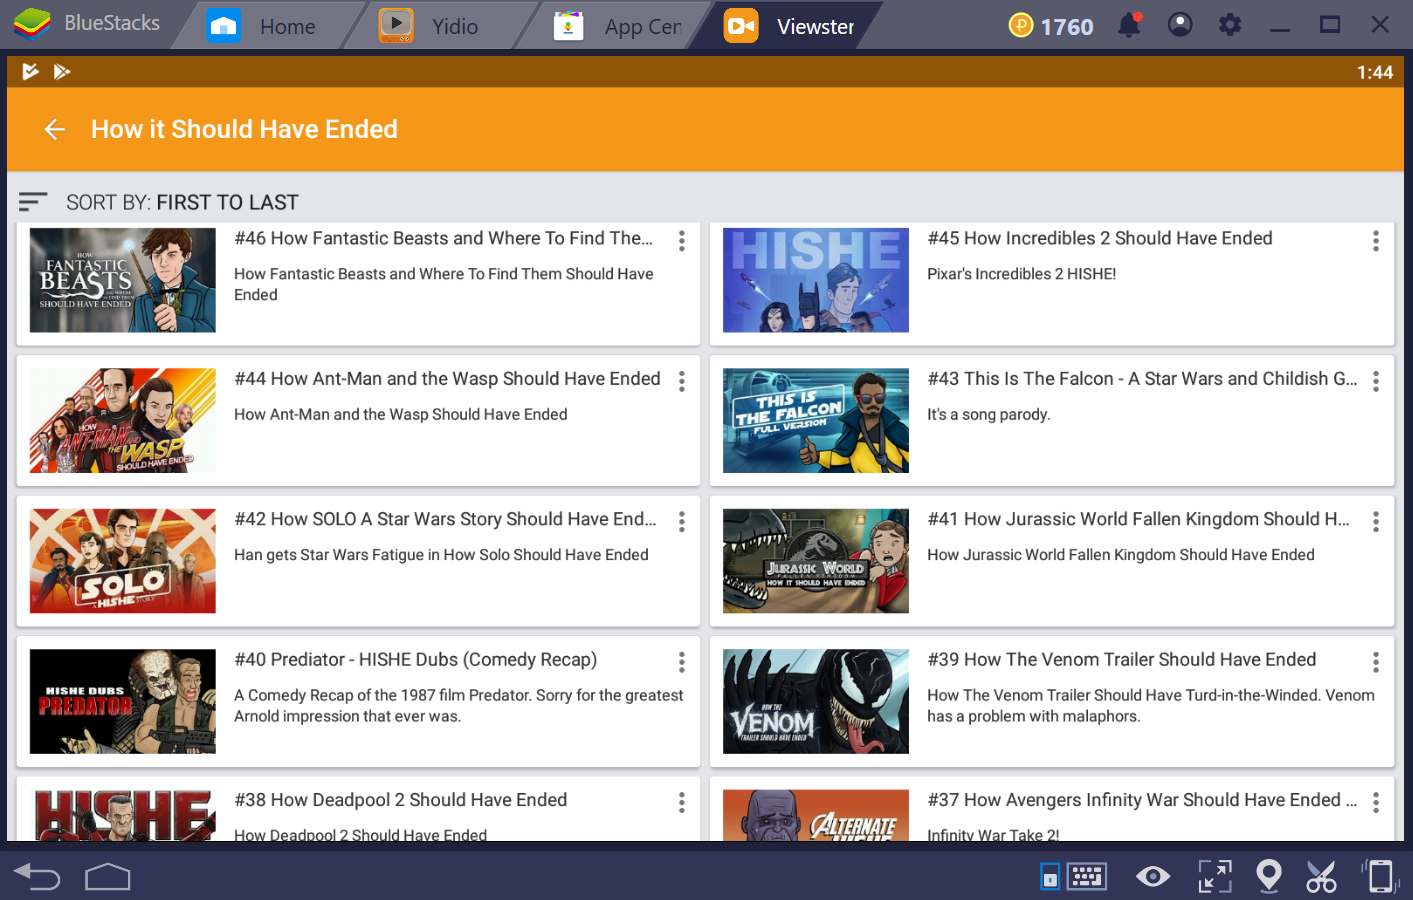1413x900 pixels.
Task: Open the SOLO HISHE thumbnail
Action: [x=123, y=561]
